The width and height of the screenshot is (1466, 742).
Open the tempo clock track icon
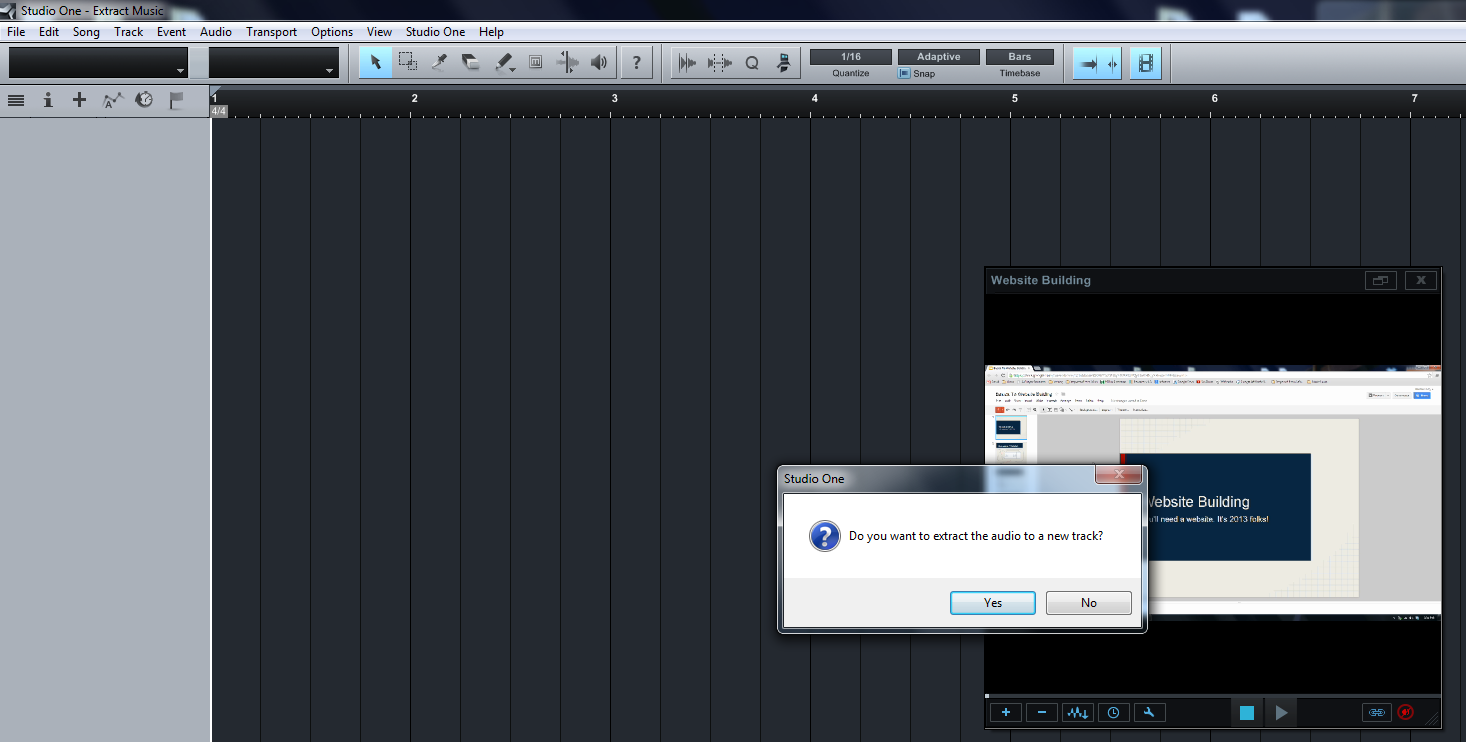pos(144,100)
